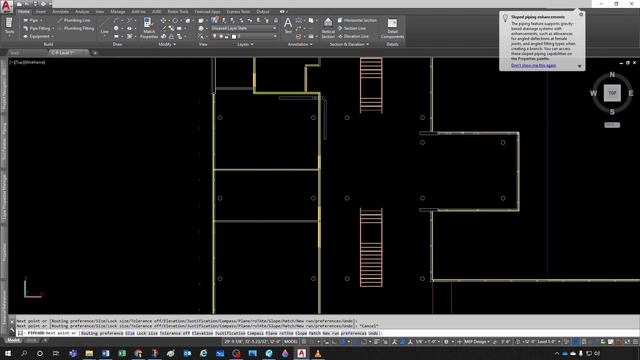Choose the Plumbing Line tool
Image resolution: width=640 pixels, height=360 pixels.
pyautogui.click(x=74, y=20)
